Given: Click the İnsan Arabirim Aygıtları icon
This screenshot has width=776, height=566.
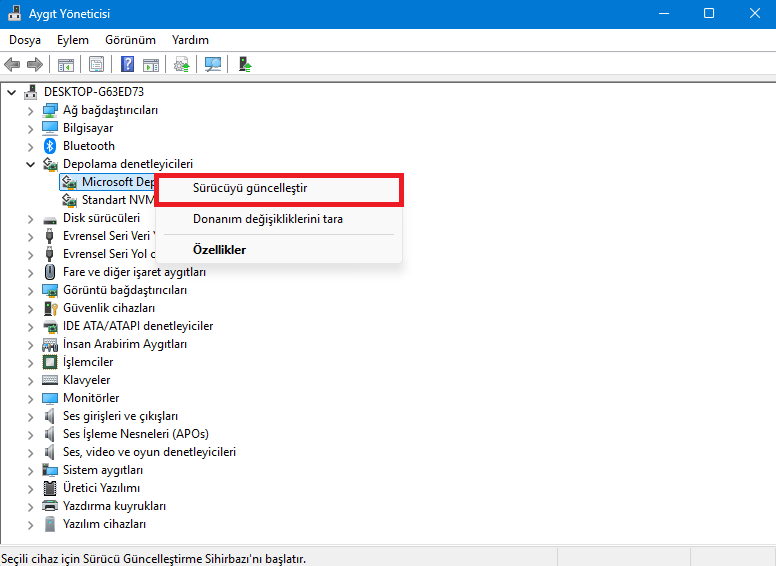Looking at the screenshot, I should point(49,344).
